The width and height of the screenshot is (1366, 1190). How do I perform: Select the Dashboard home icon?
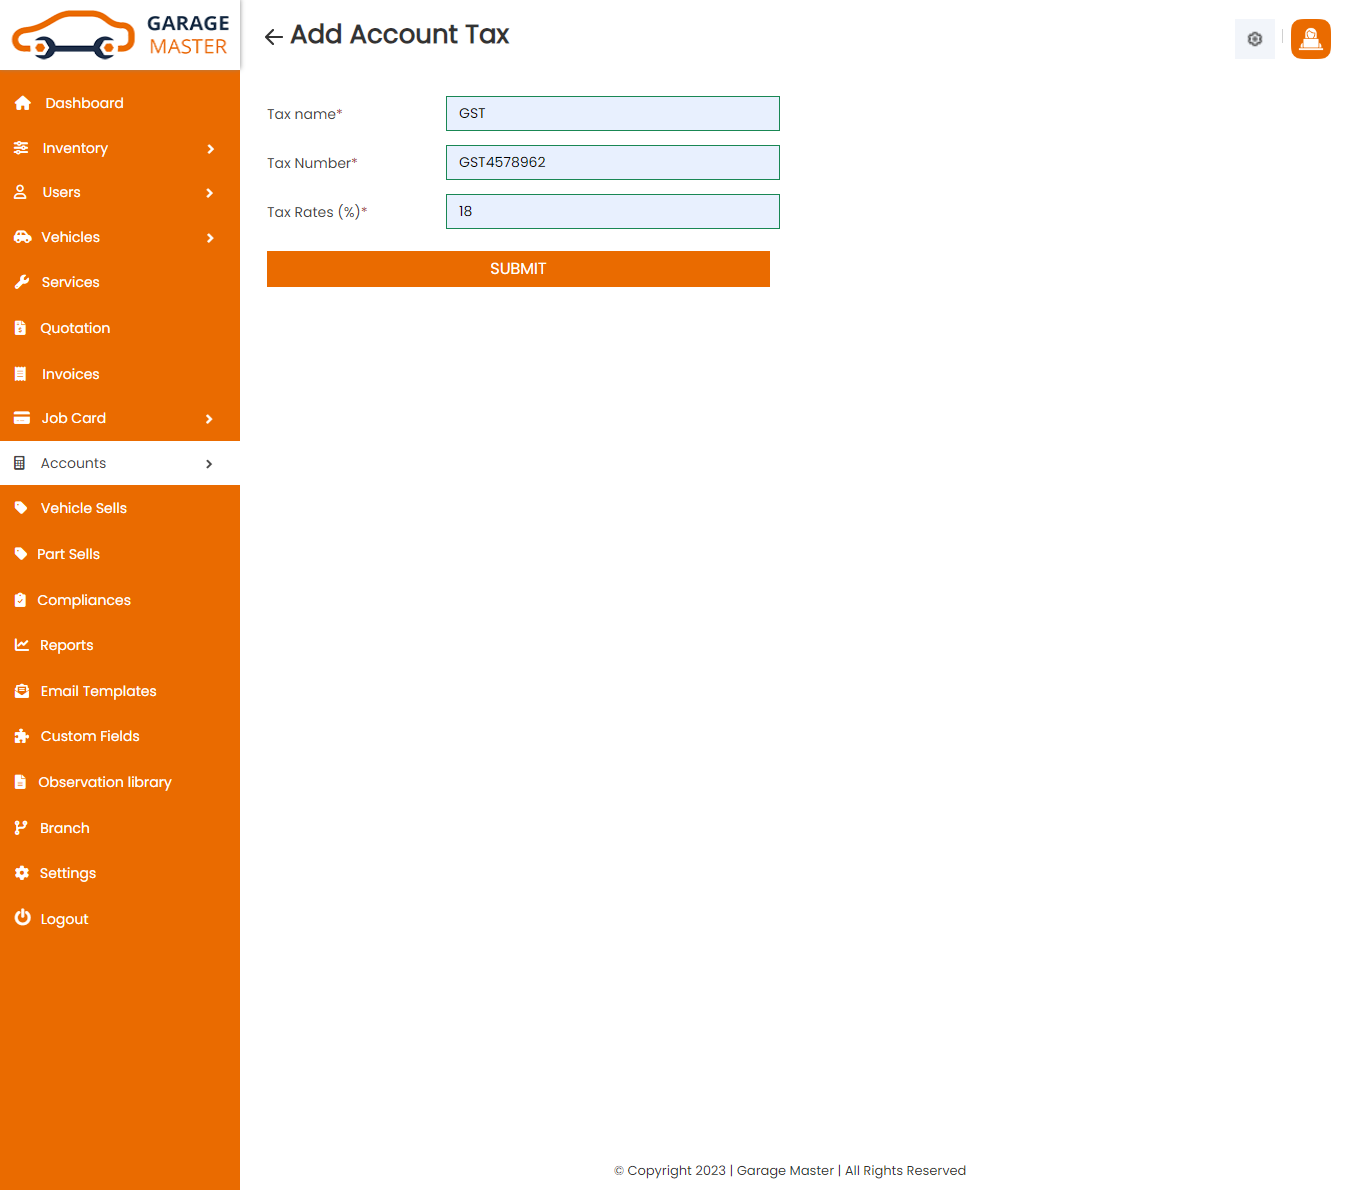pyautogui.click(x=22, y=102)
